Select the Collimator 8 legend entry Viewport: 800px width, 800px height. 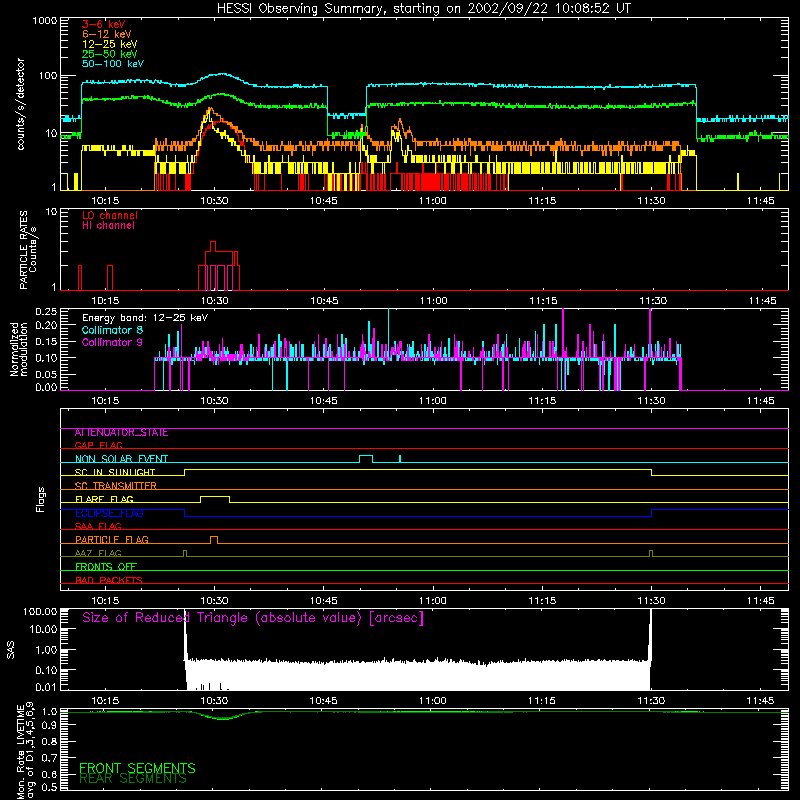click(x=112, y=330)
